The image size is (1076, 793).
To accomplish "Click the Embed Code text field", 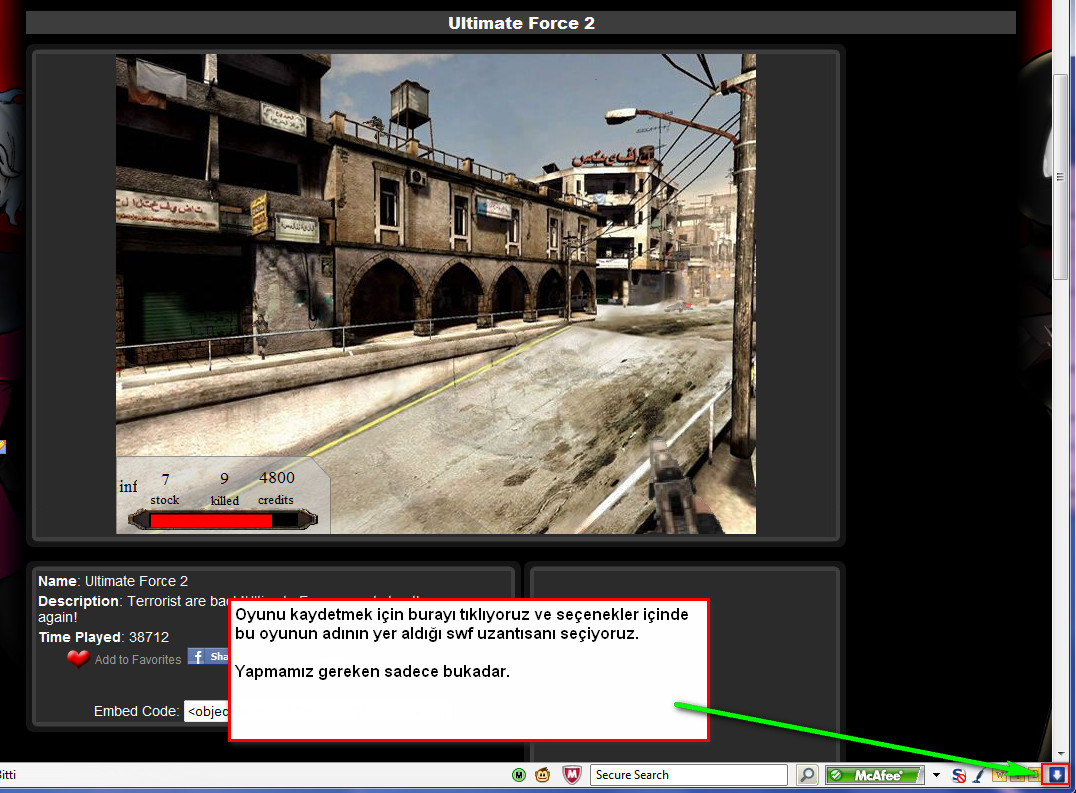I will pos(207,711).
